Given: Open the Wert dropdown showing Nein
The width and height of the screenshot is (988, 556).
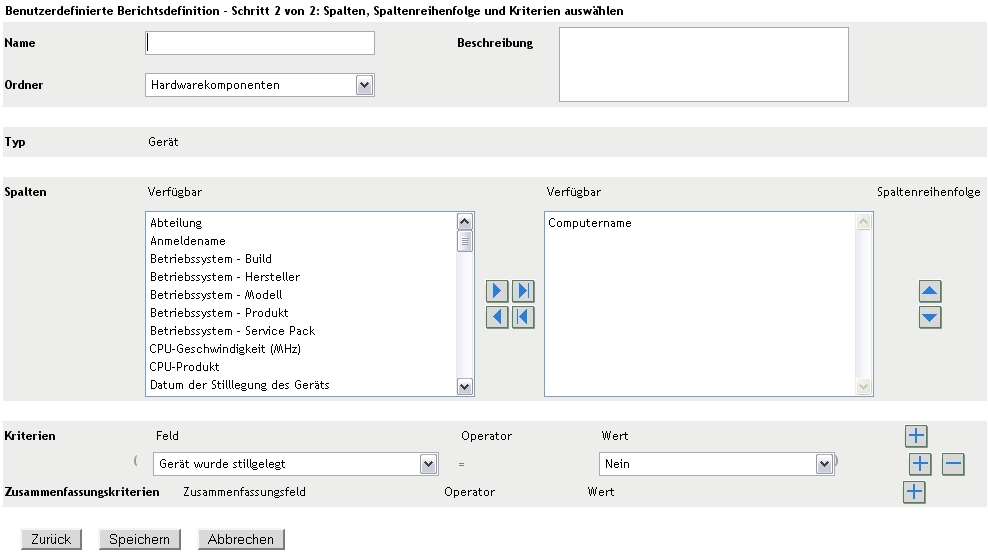Looking at the screenshot, I should (824, 464).
